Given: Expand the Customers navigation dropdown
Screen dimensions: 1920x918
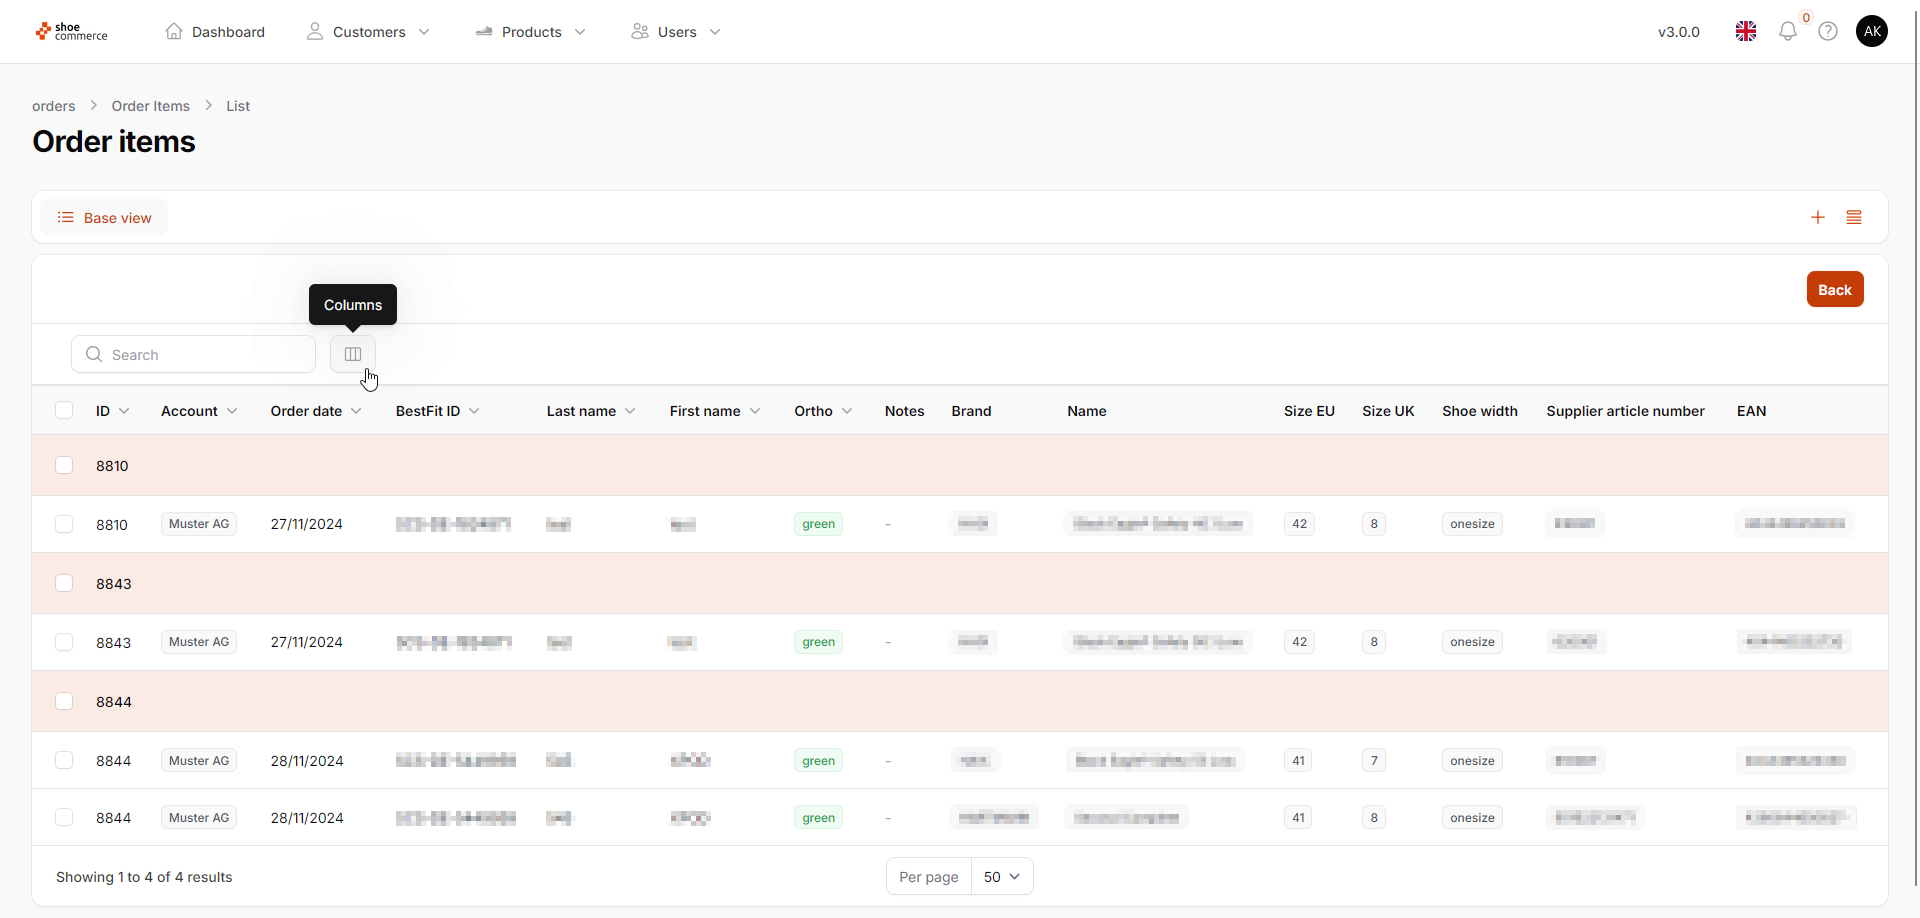Looking at the screenshot, I should click(369, 32).
